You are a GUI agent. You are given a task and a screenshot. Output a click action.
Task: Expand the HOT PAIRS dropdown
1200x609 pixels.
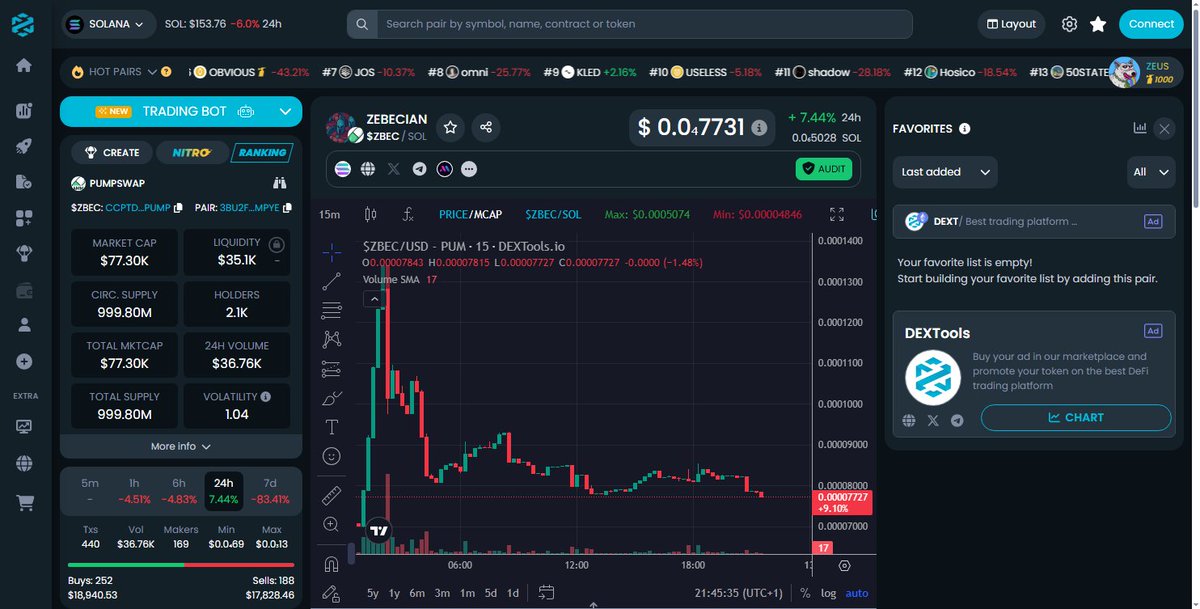pos(153,72)
